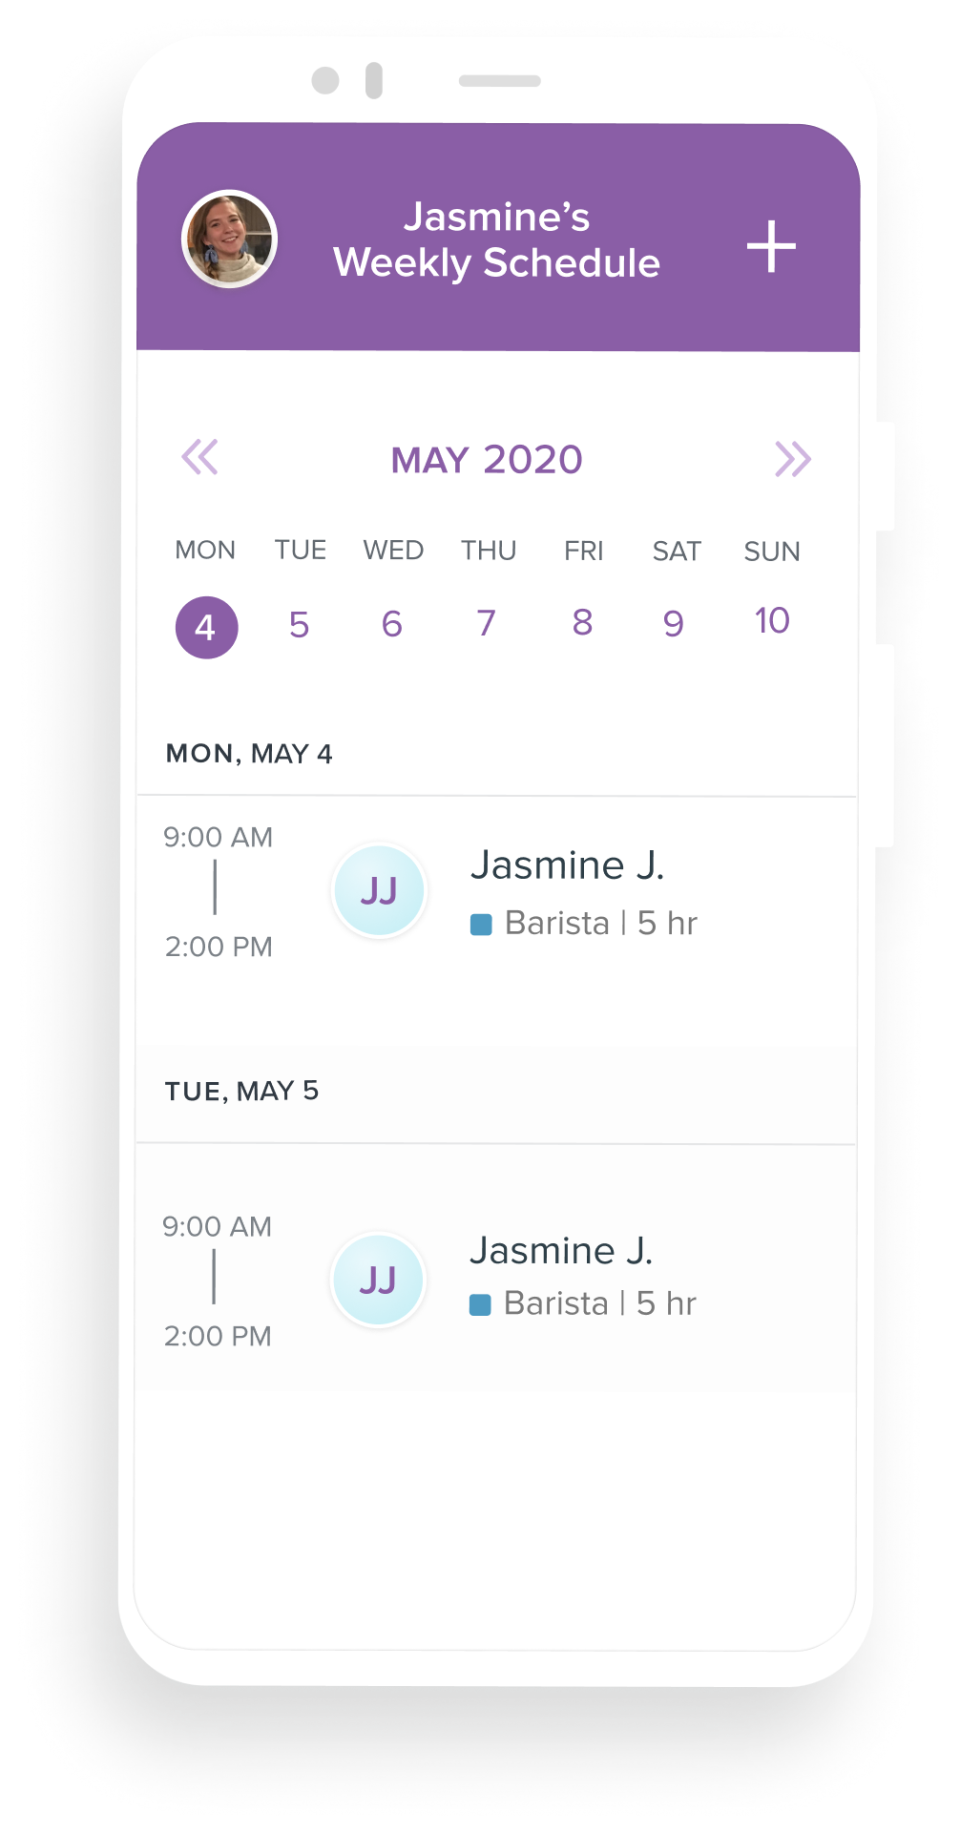Choose Thursday the 7th
Viewport: 960px width, 1833px height.
coord(486,623)
